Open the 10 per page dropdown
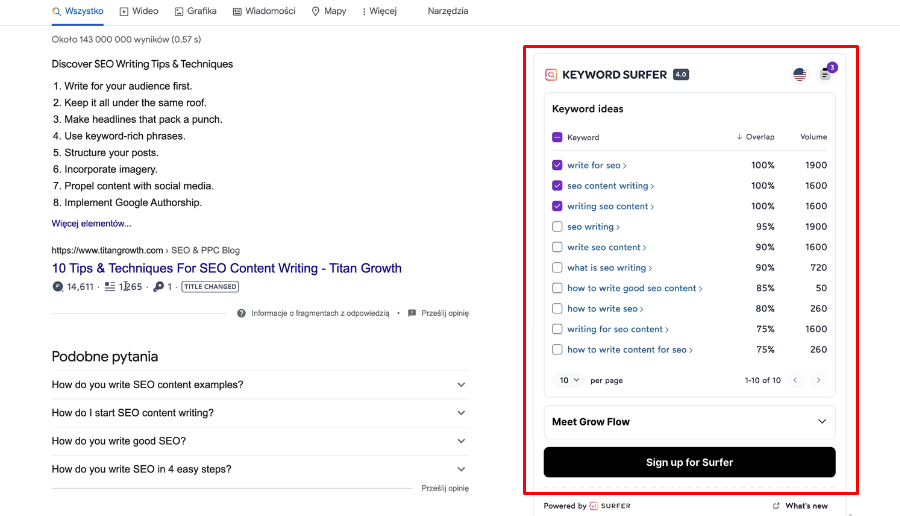Screen dimensions: 900x516 click(569, 380)
